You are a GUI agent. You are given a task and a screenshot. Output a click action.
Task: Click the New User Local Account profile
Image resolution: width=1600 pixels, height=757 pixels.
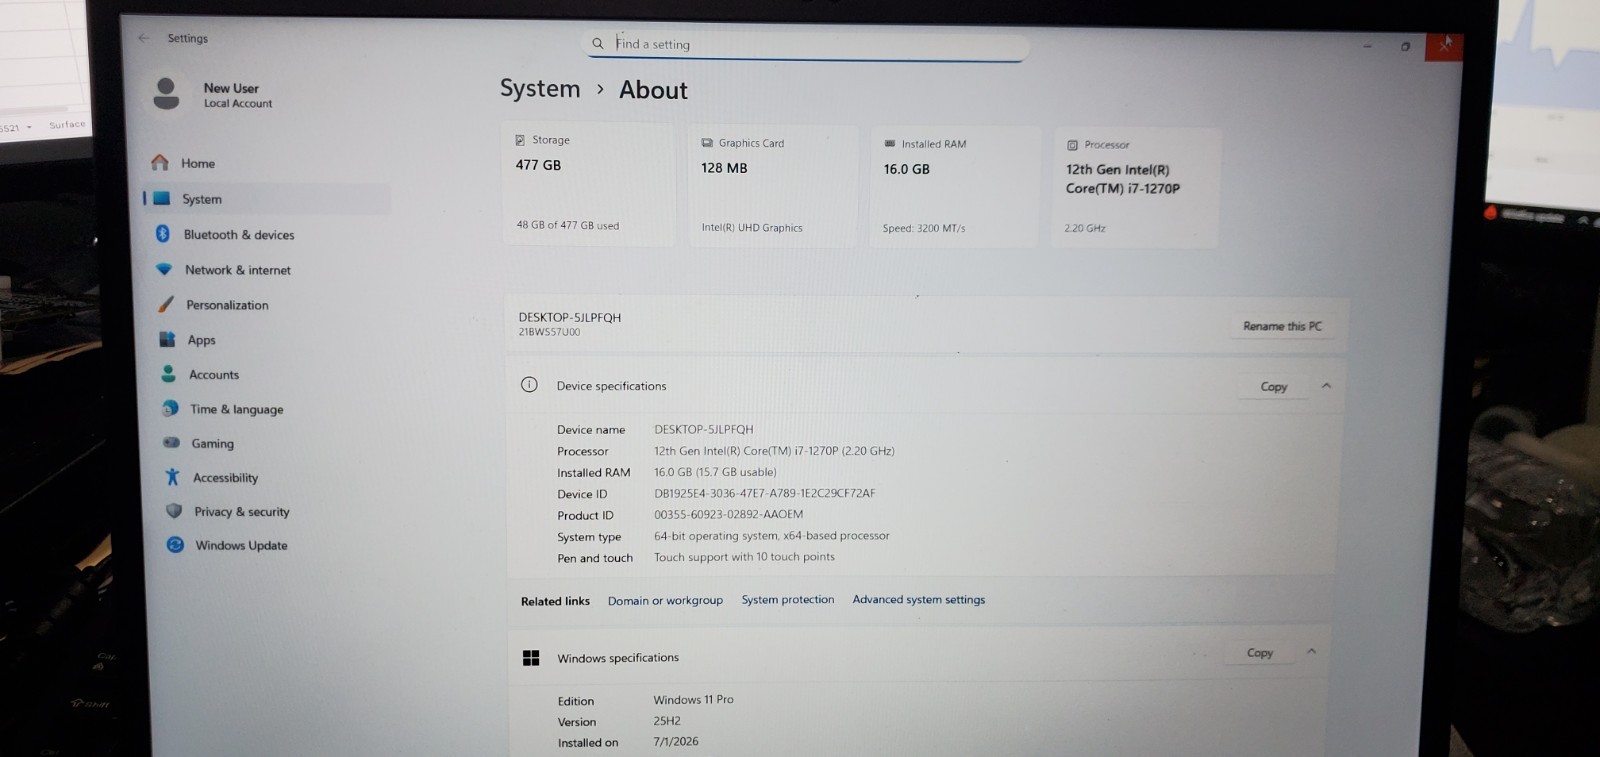pyautogui.click(x=213, y=95)
